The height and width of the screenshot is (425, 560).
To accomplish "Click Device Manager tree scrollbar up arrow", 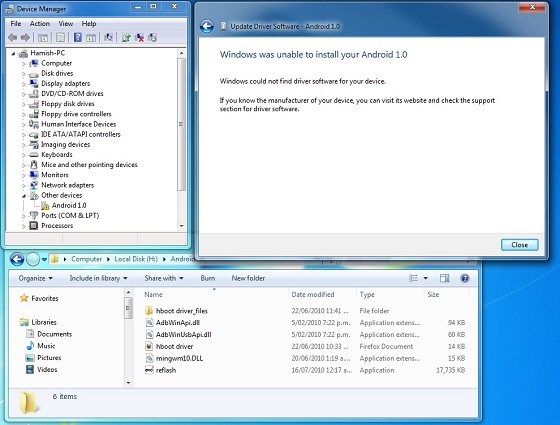I will point(181,53).
